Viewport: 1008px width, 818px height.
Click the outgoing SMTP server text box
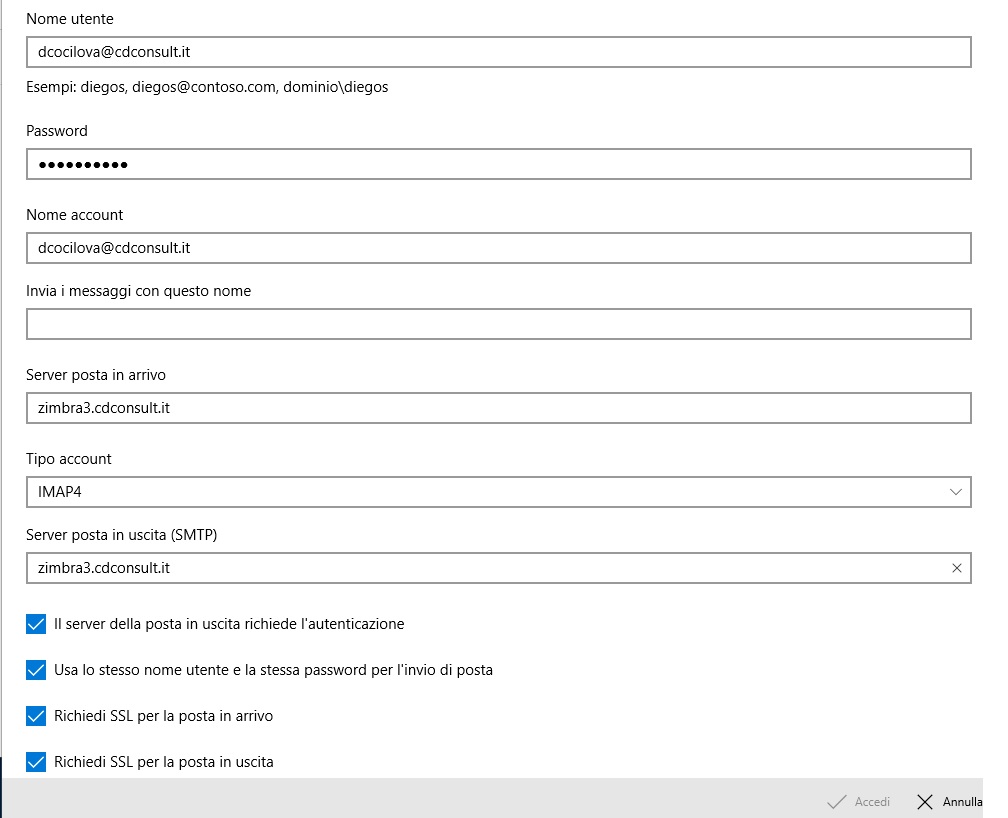pyautogui.click(x=480, y=568)
